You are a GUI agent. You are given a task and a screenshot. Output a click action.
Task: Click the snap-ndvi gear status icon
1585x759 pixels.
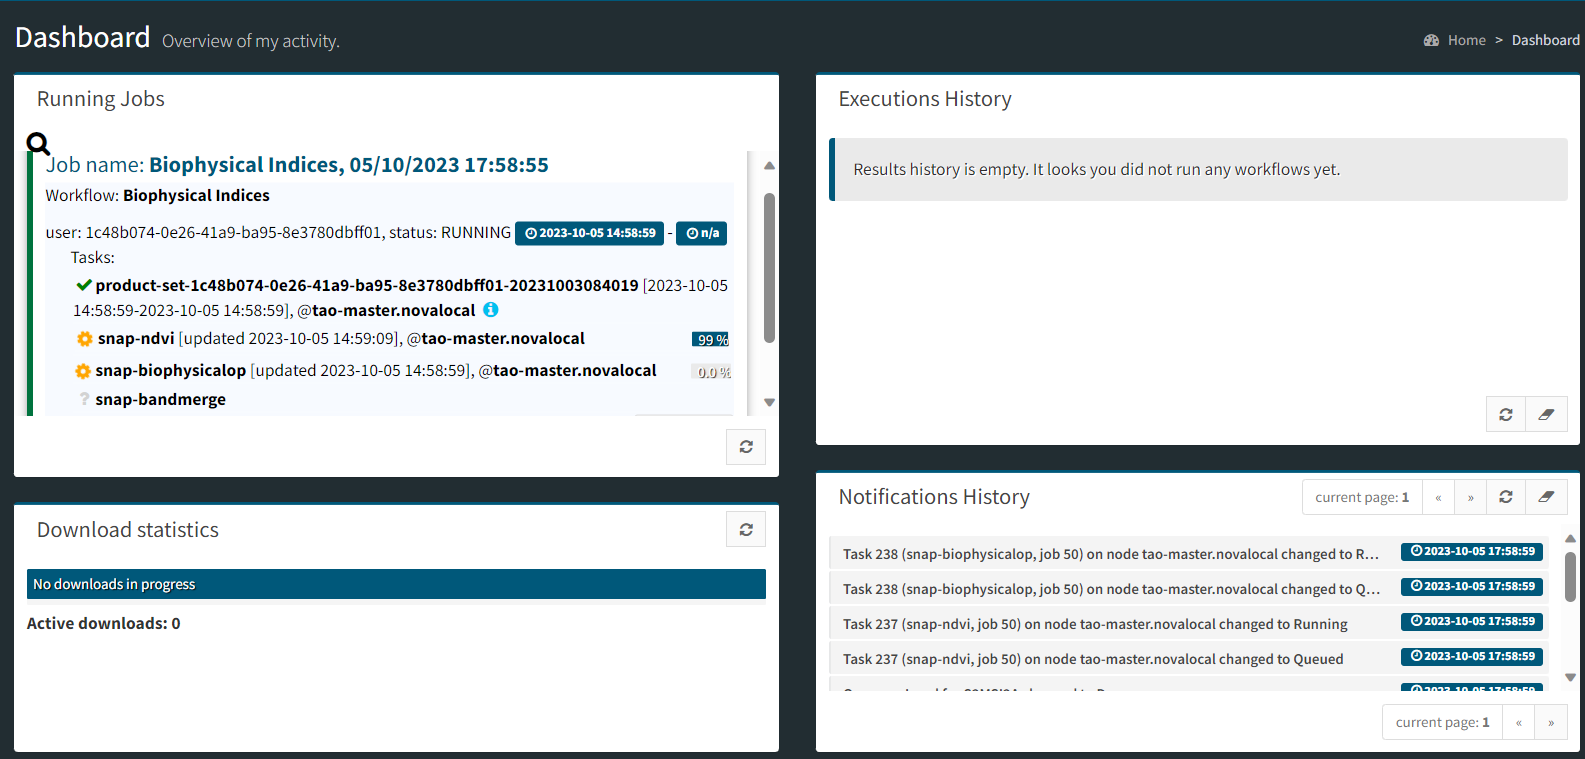[85, 339]
